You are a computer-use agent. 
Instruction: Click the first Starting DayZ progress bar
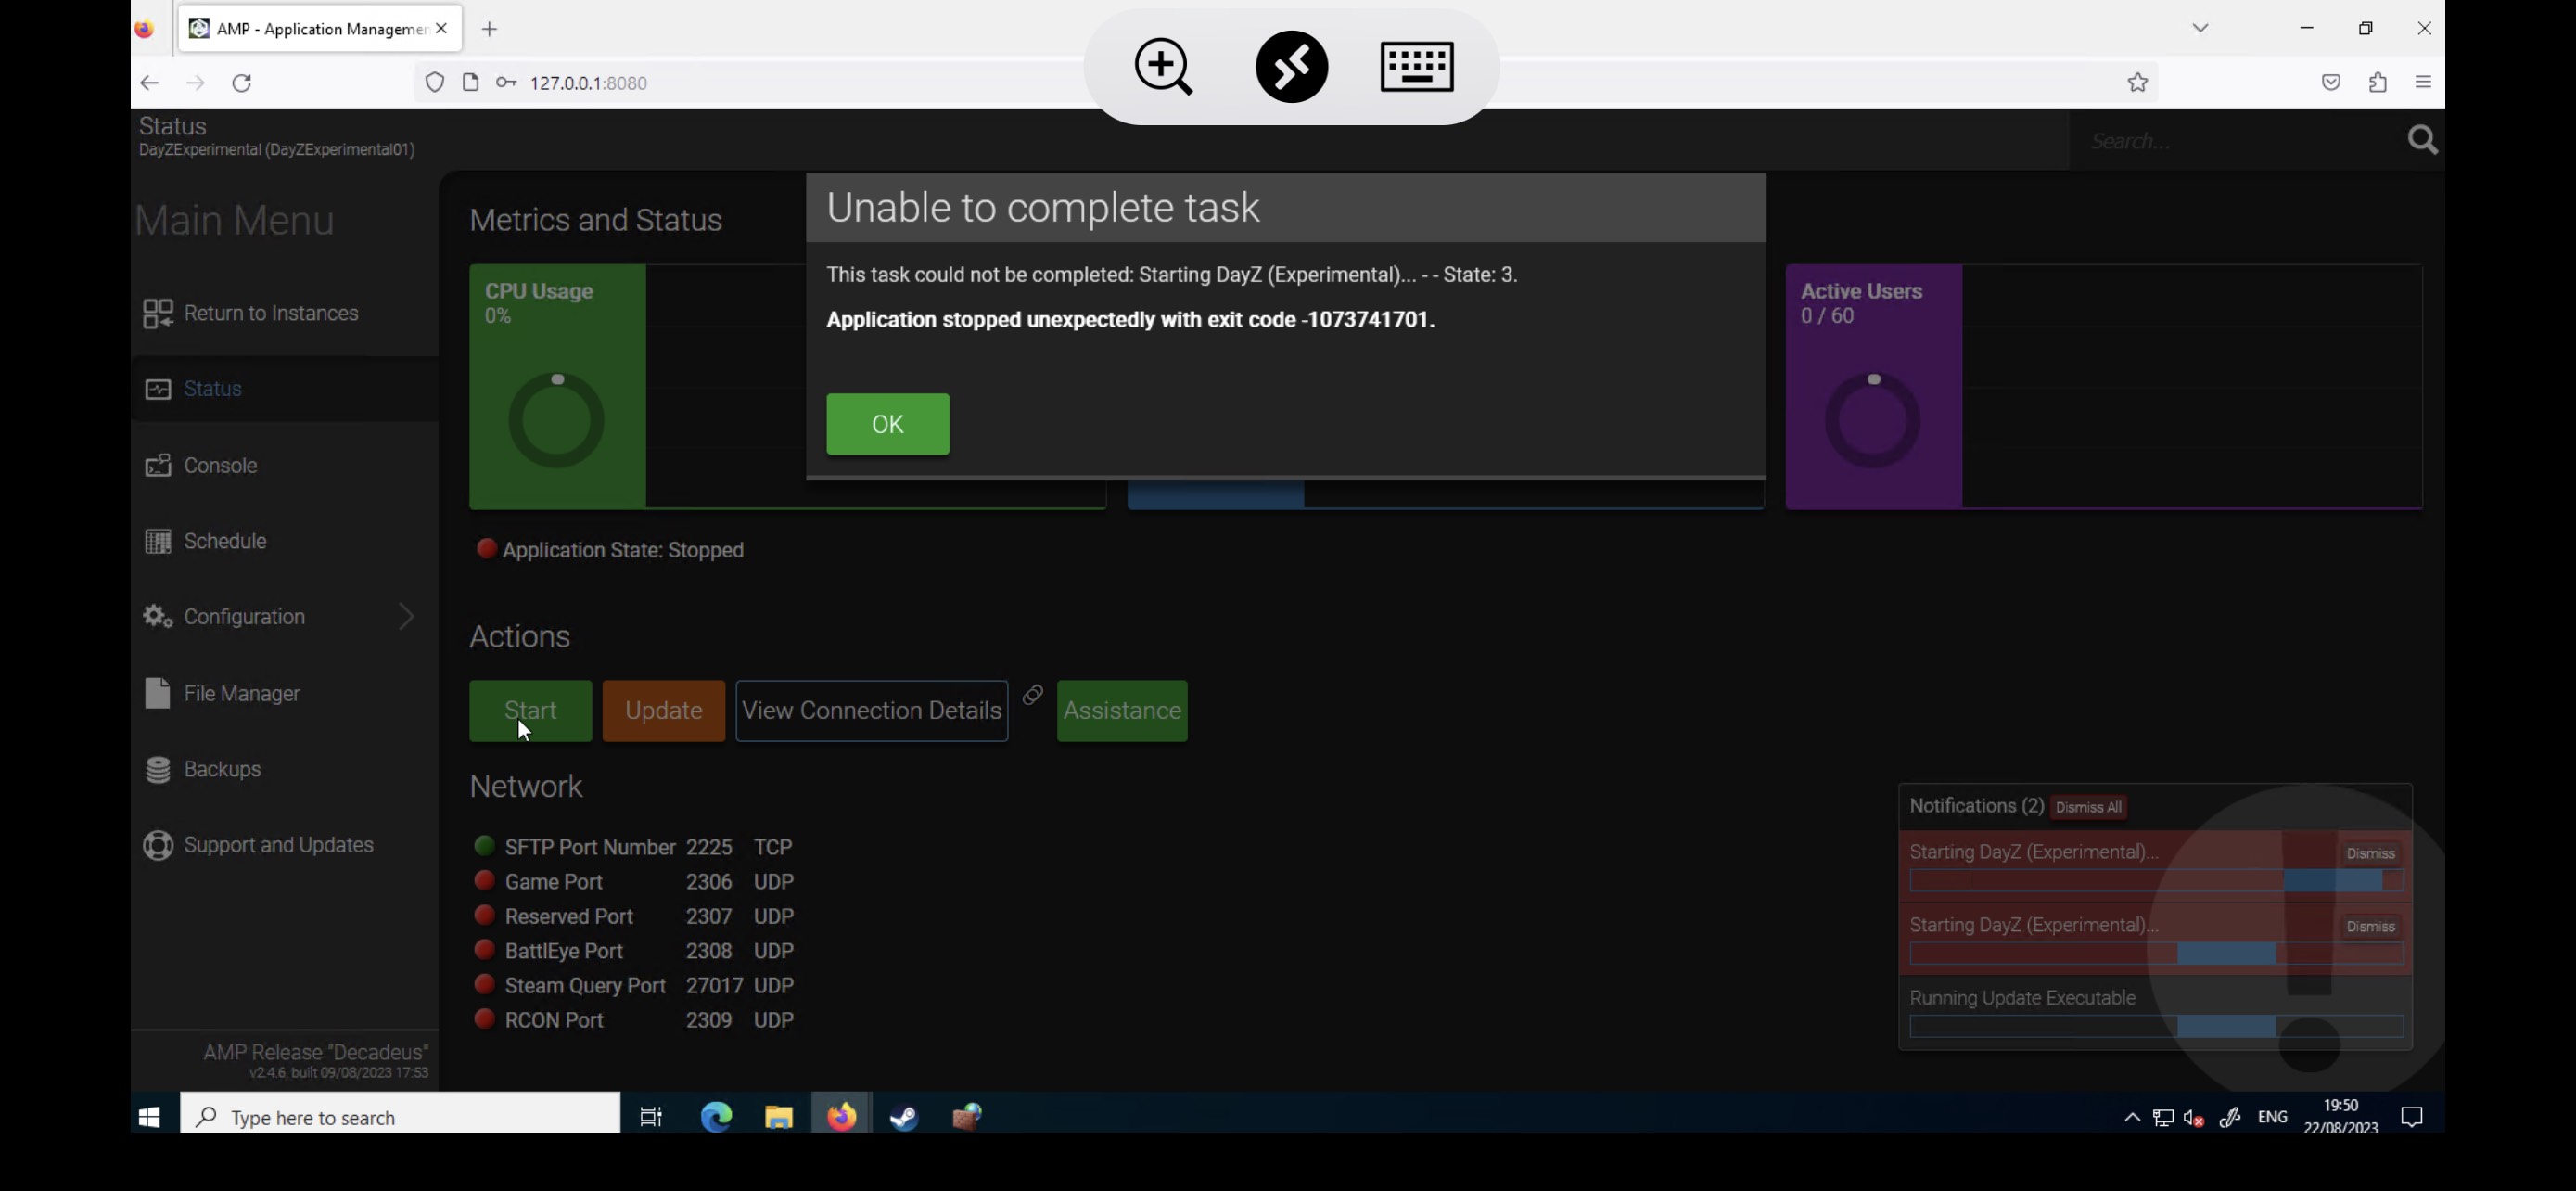2156,881
